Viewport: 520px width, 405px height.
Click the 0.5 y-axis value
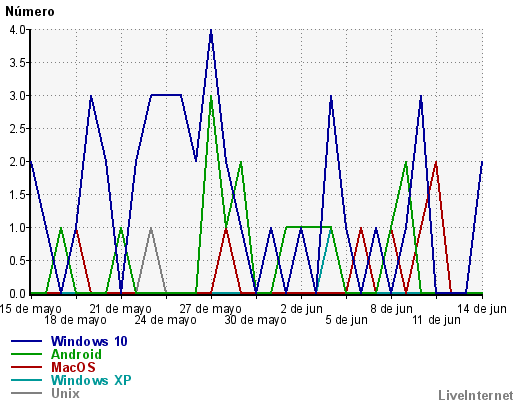pos(17,261)
